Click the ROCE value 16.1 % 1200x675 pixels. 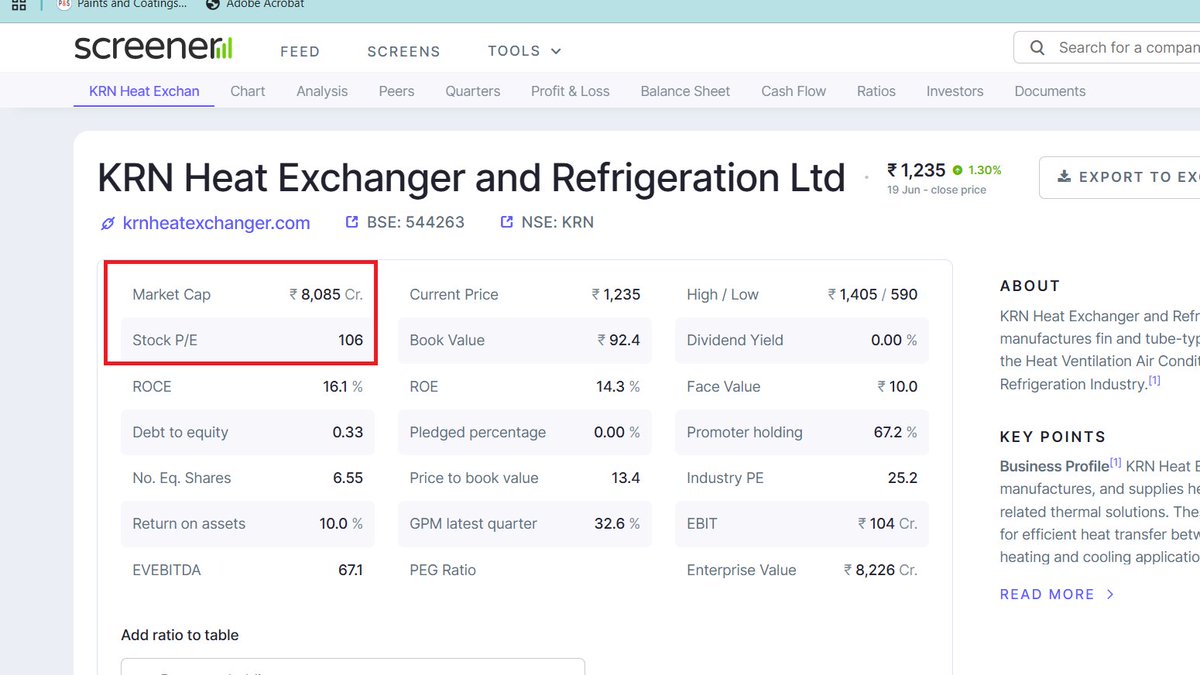pos(343,387)
